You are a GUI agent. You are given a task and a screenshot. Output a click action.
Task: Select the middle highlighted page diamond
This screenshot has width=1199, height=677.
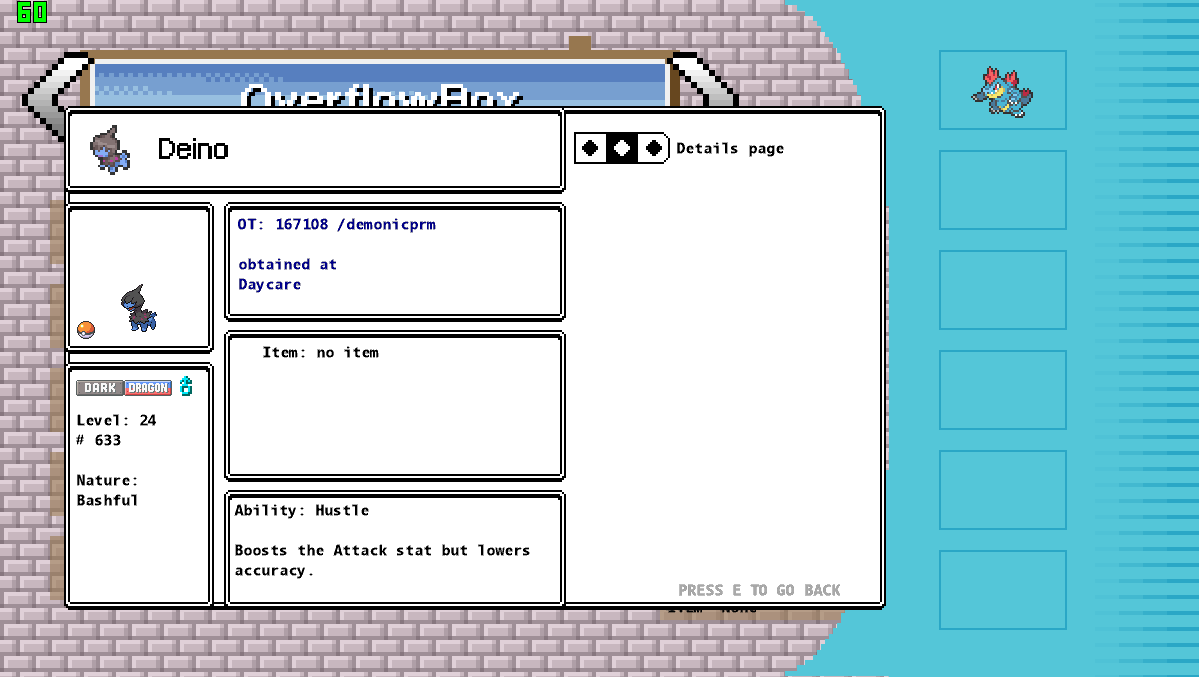tap(622, 148)
